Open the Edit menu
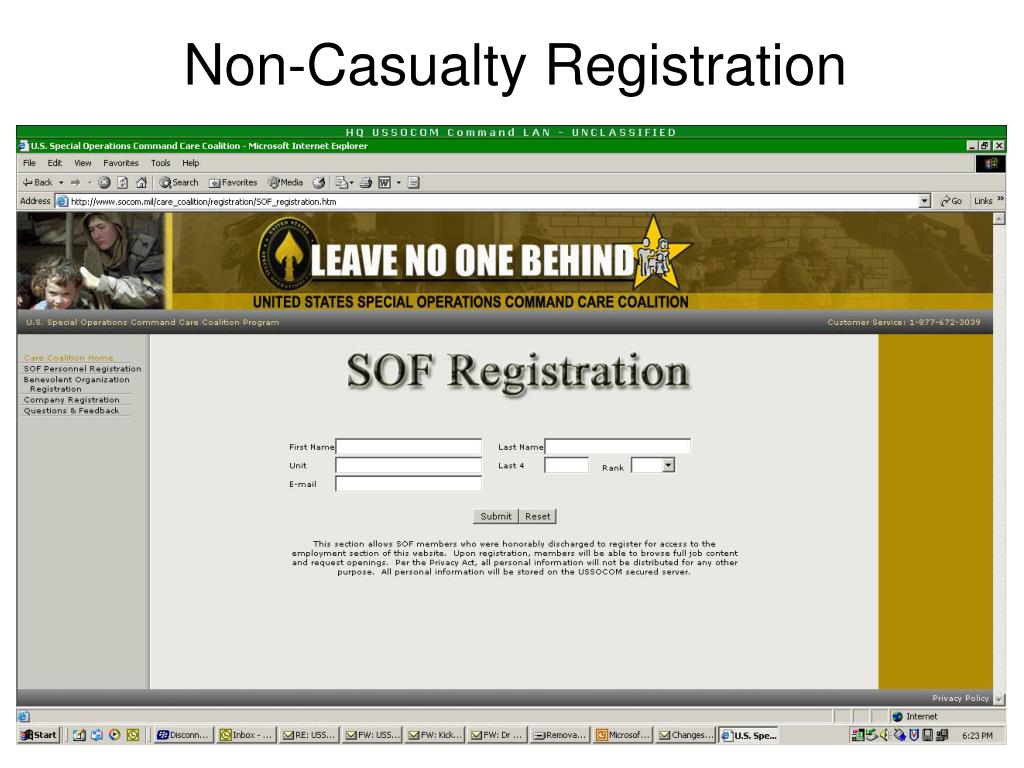The image size is (1024, 768). point(55,163)
